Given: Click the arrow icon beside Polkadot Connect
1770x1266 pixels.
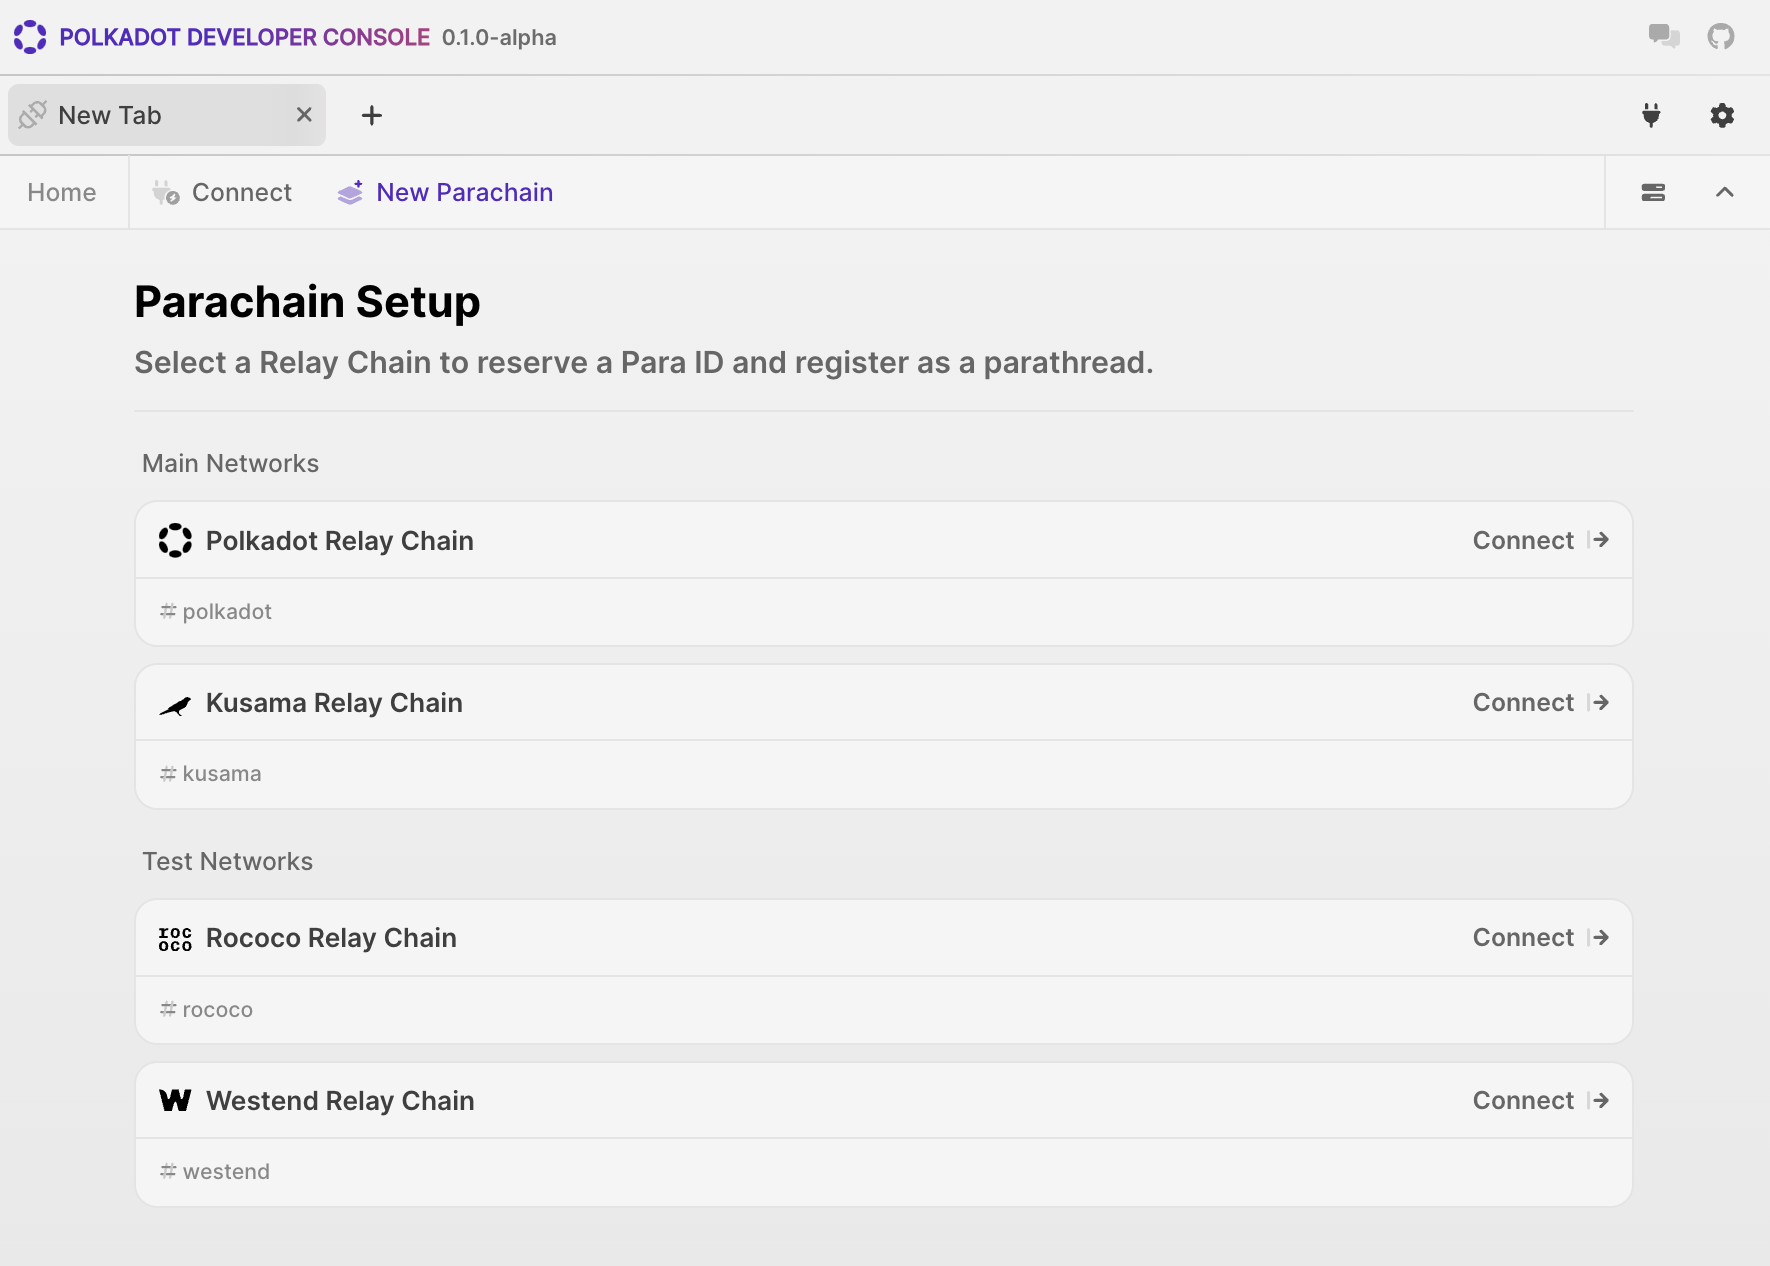Looking at the screenshot, I should coord(1599,540).
